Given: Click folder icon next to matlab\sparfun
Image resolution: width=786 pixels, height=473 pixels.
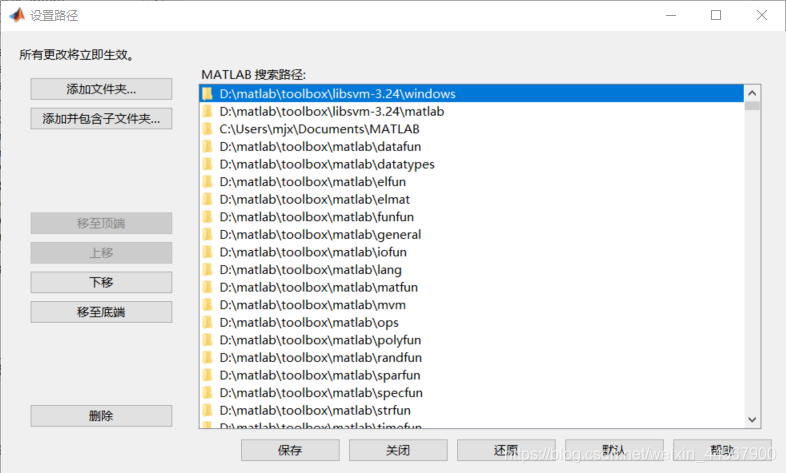Looking at the screenshot, I should click(208, 375).
